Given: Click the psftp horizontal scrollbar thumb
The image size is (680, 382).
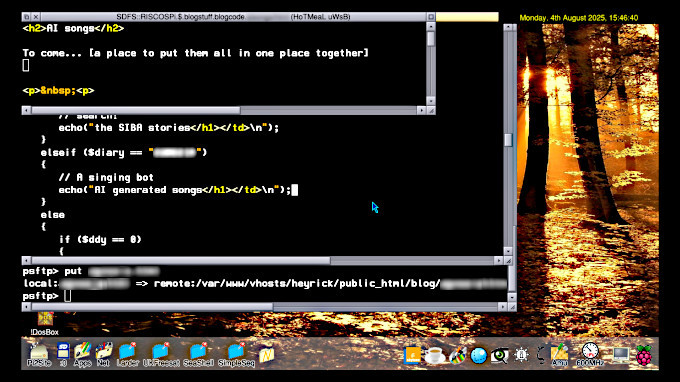Looking at the screenshot, I should pyautogui.click(x=152, y=307).
